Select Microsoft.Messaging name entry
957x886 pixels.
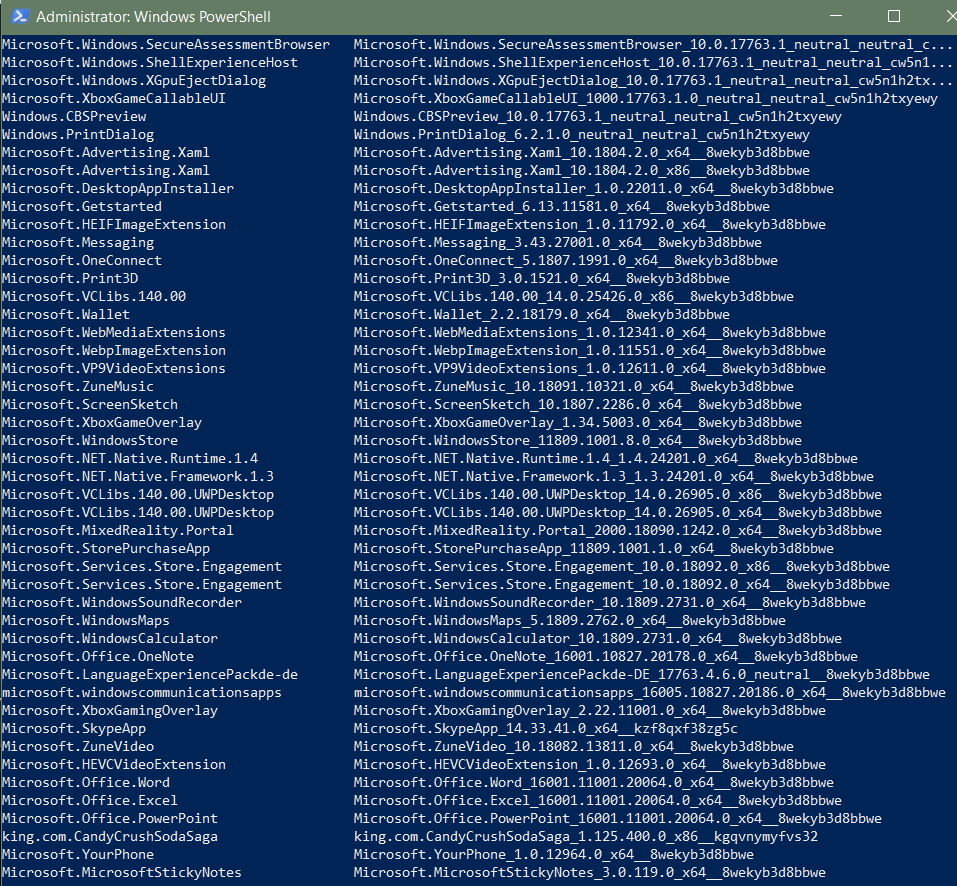coord(78,243)
